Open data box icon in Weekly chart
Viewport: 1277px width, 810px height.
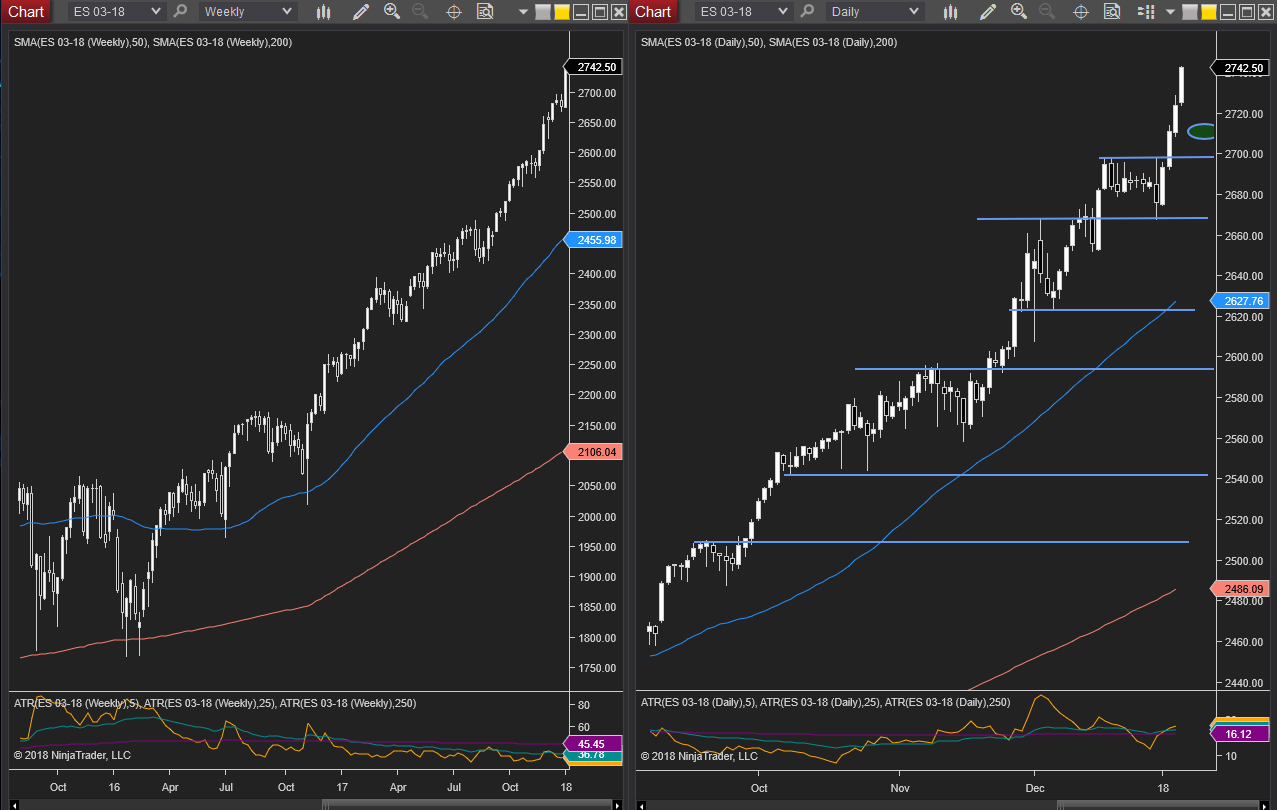coord(485,12)
